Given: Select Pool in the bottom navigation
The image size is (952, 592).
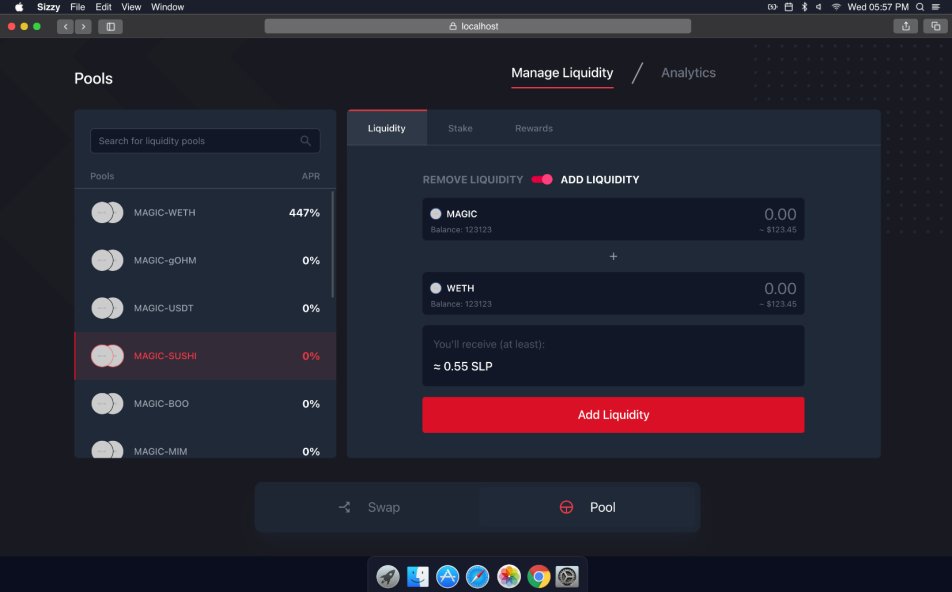Looking at the screenshot, I should coord(588,507).
